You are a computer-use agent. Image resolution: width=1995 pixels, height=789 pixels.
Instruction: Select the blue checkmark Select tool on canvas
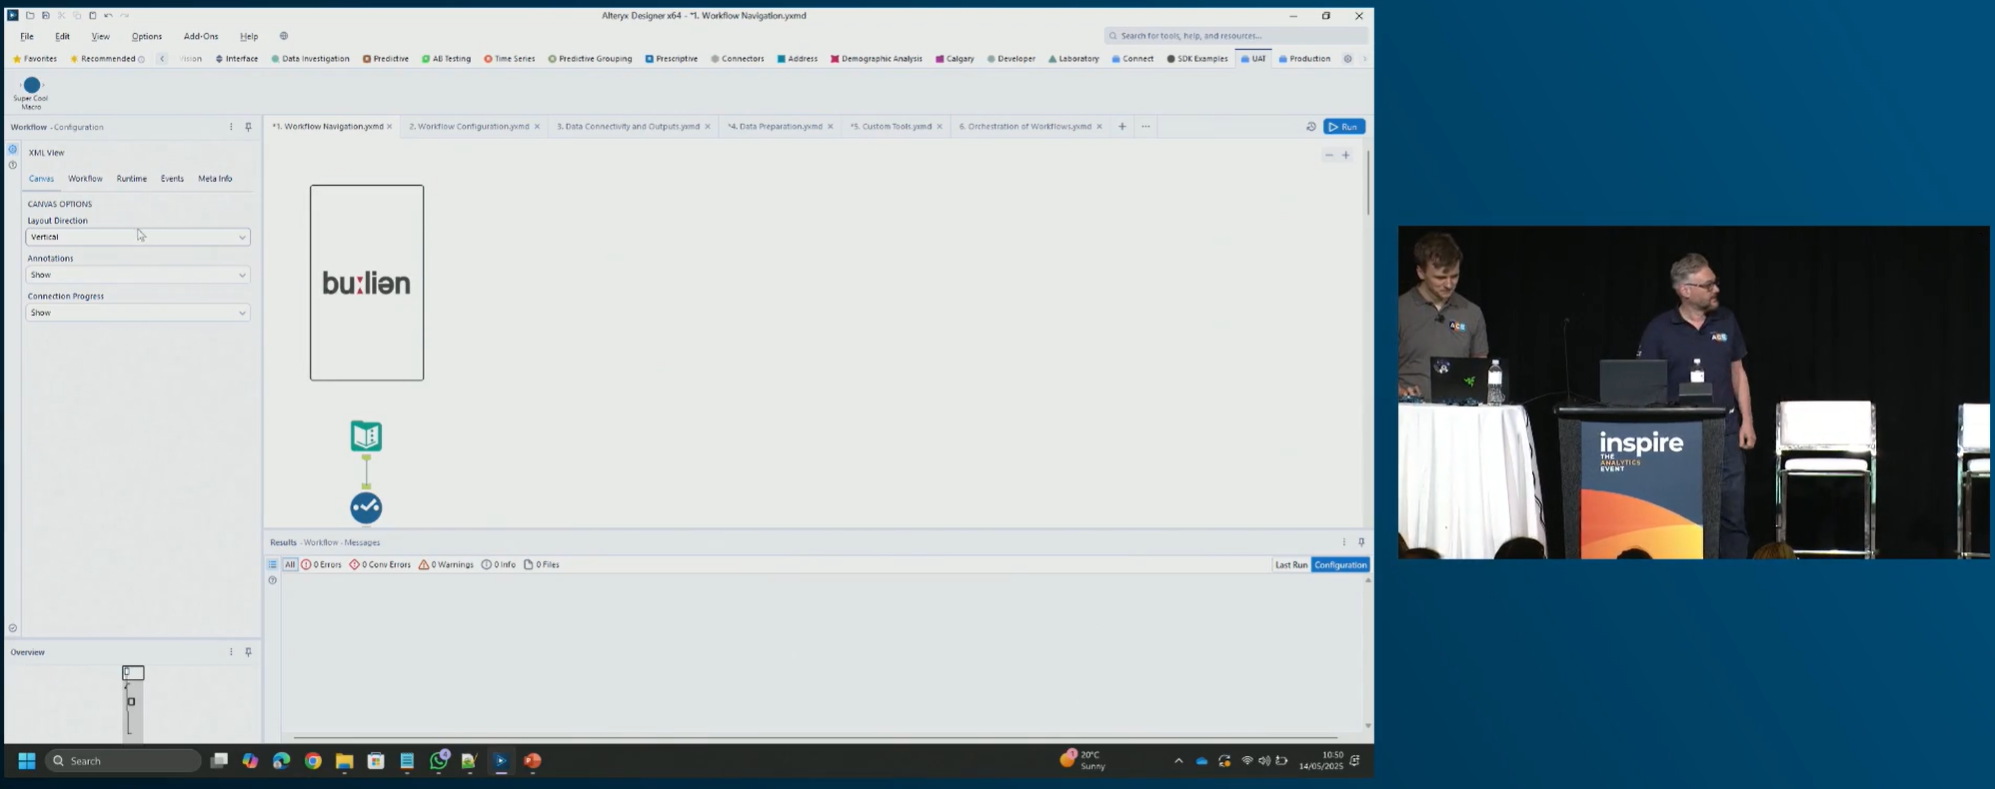tap(366, 508)
